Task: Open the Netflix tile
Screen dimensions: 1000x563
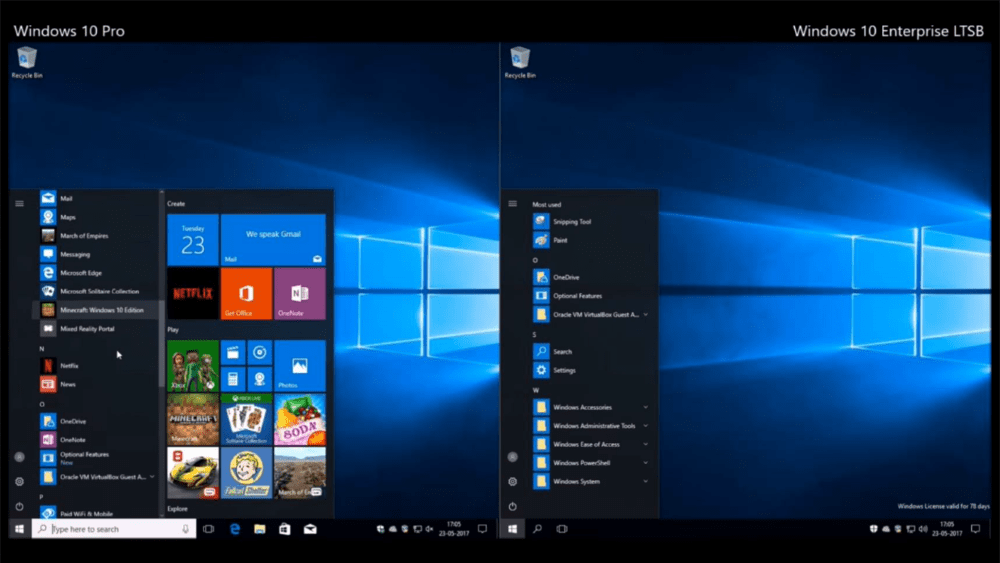Action: (x=193, y=293)
